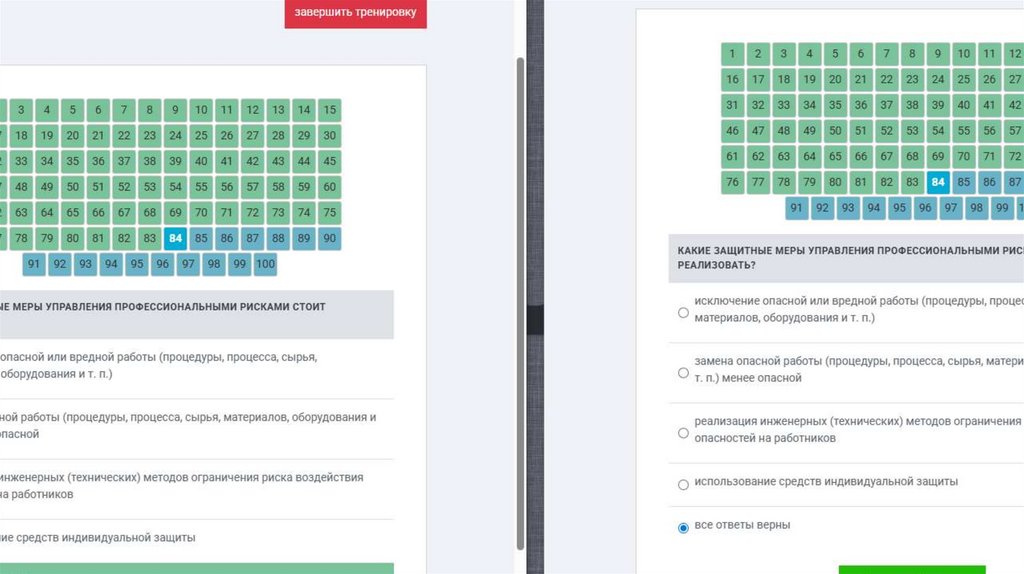Go to question 1
Image resolution: width=1024 pixels, height=574 pixels.
733,54
